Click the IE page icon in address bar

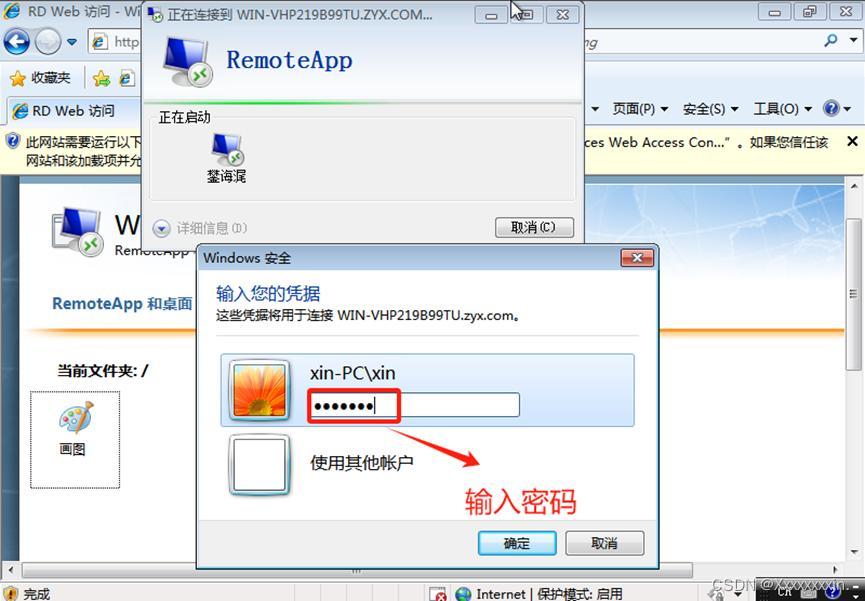point(100,42)
